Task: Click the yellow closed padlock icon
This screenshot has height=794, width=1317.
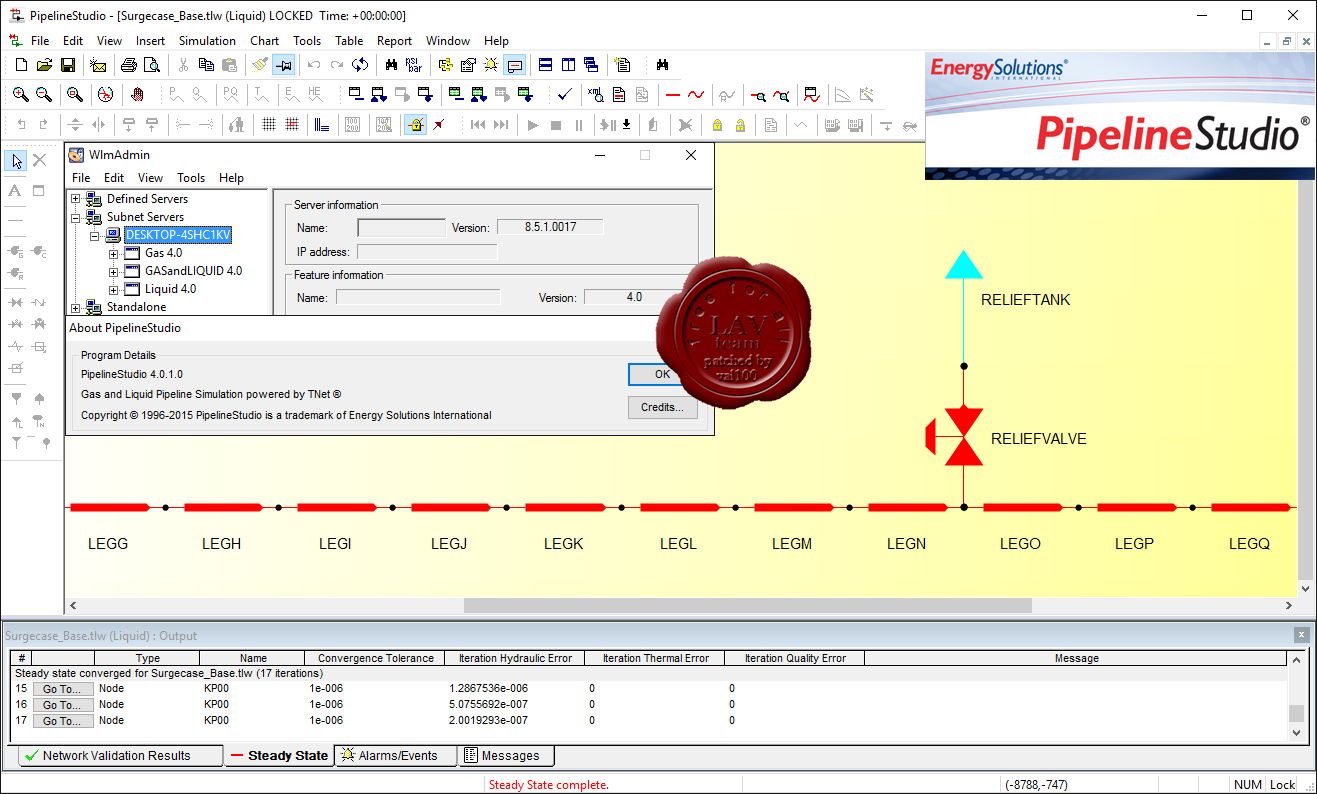Action: [x=717, y=125]
